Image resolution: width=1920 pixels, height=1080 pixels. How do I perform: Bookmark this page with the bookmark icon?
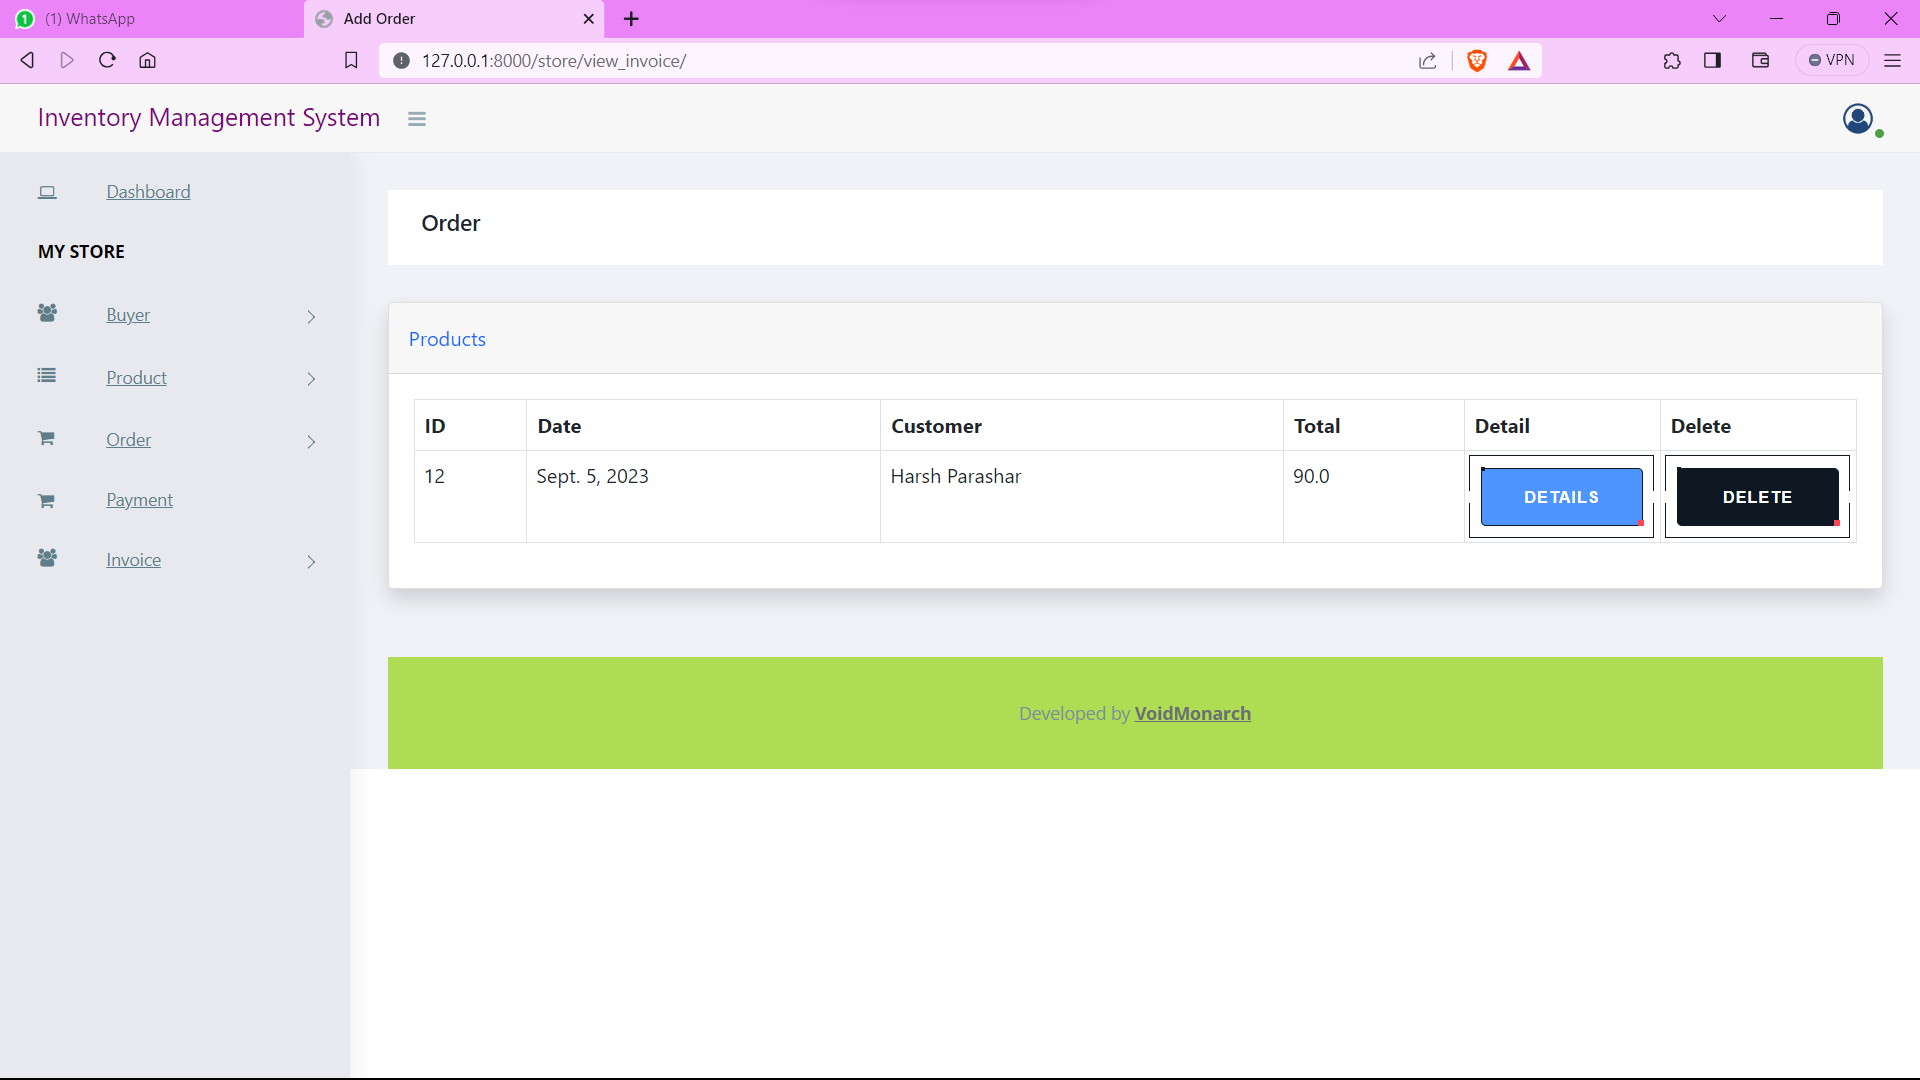pos(351,61)
